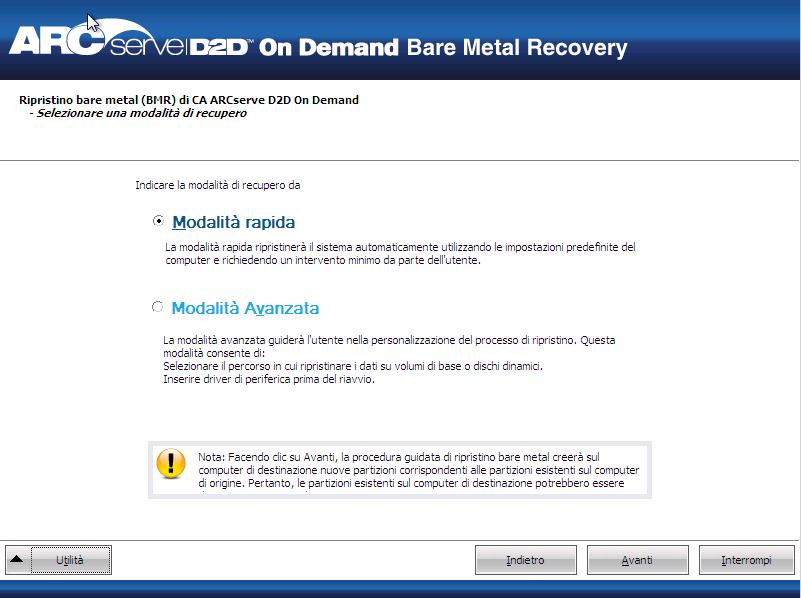Click 'Inserire driver di periferica prima del riavvio.' line

269,379
